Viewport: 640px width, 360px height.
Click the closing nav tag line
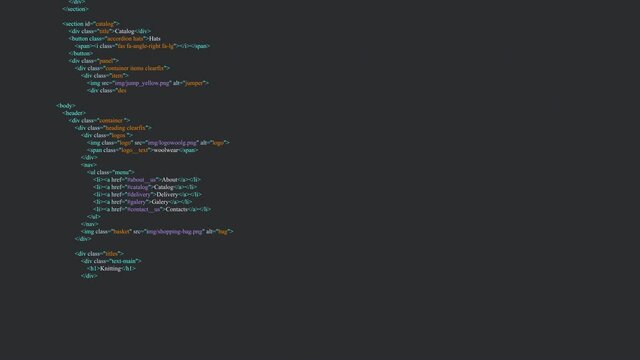(89, 224)
